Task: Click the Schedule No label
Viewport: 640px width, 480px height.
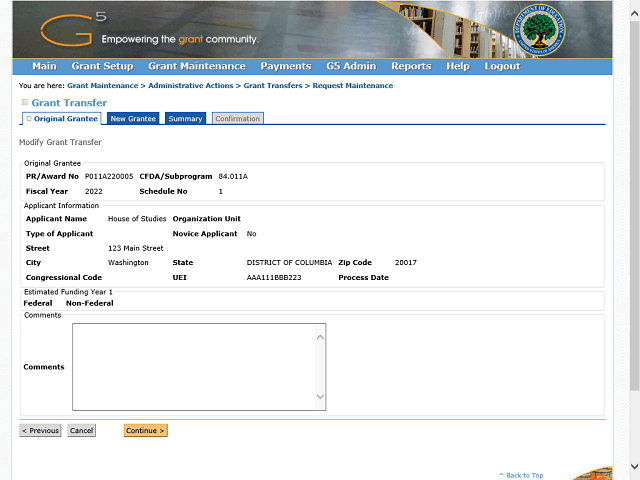Action: [x=163, y=191]
